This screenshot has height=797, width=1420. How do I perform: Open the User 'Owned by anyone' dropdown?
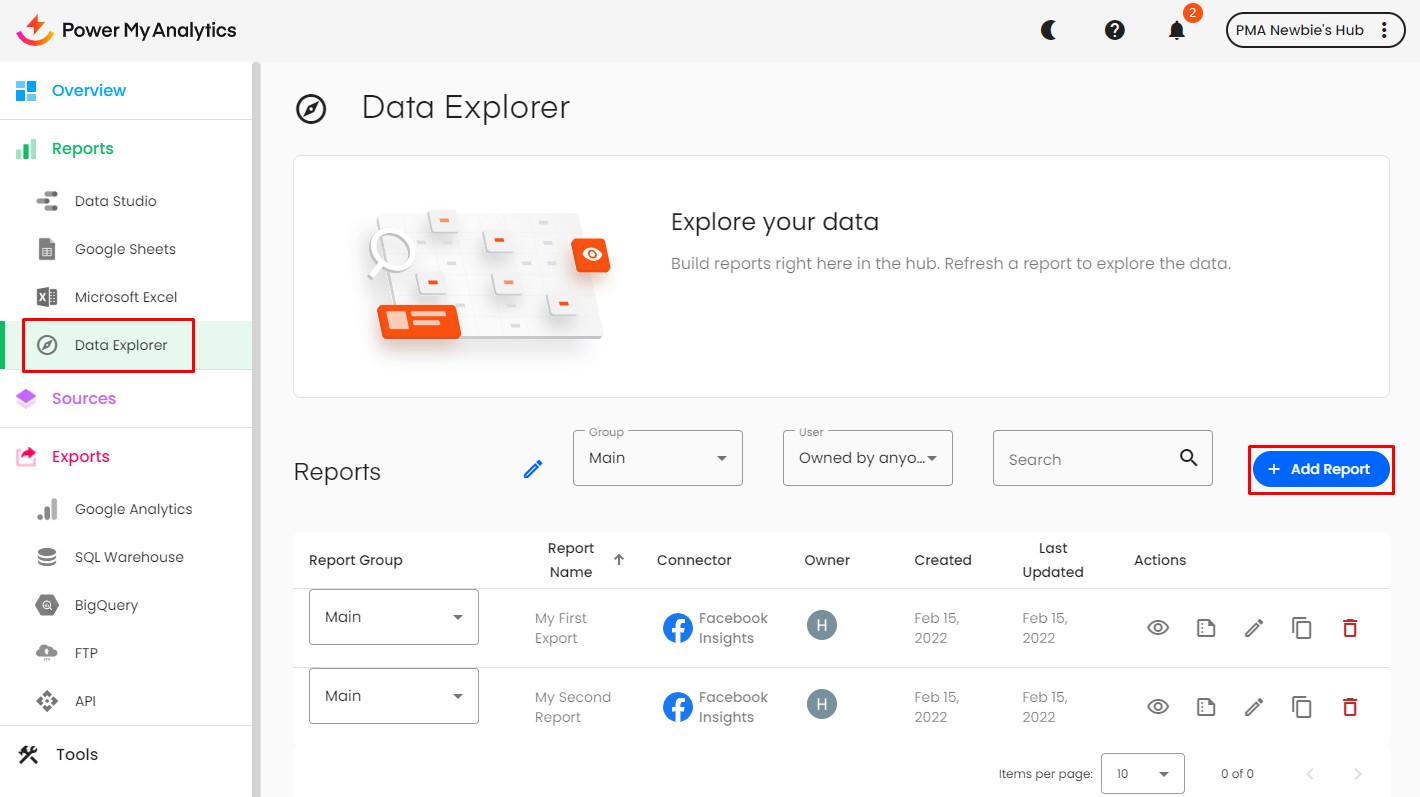tap(867, 458)
